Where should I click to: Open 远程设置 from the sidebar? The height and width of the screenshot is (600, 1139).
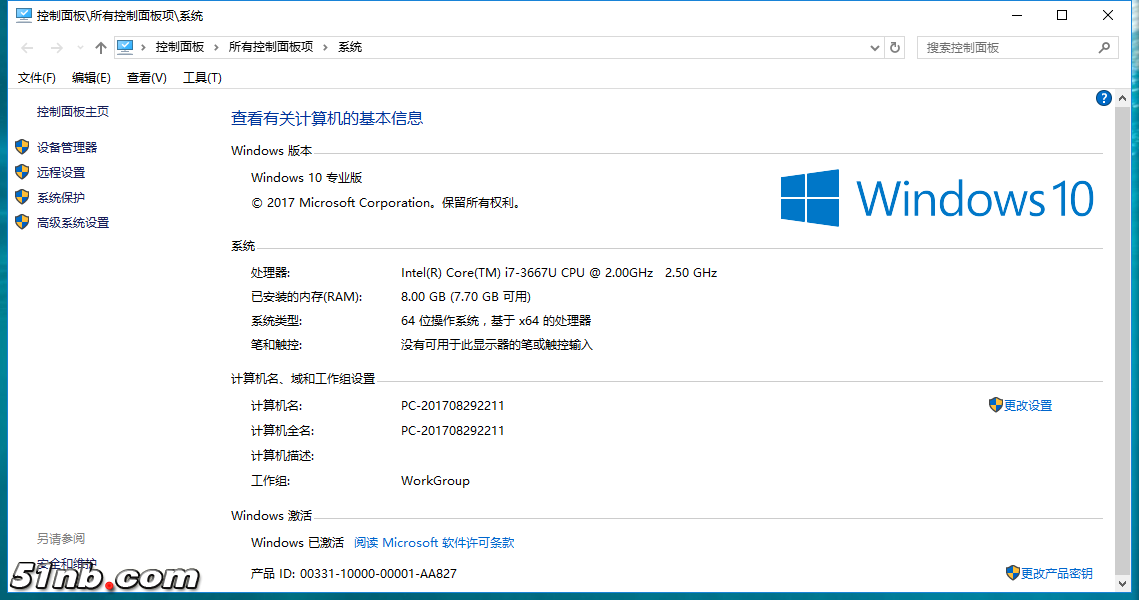[x=61, y=172]
